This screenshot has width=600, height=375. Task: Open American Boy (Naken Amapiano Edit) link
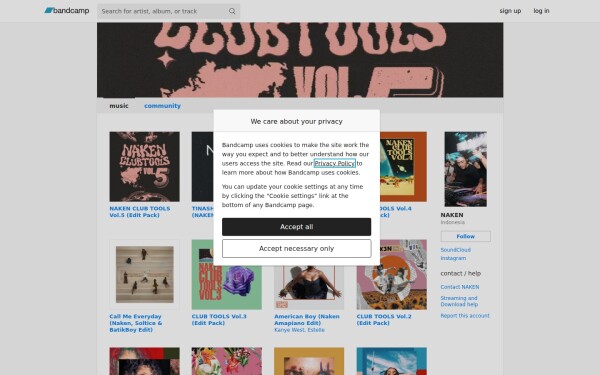click(x=307, y=320)
